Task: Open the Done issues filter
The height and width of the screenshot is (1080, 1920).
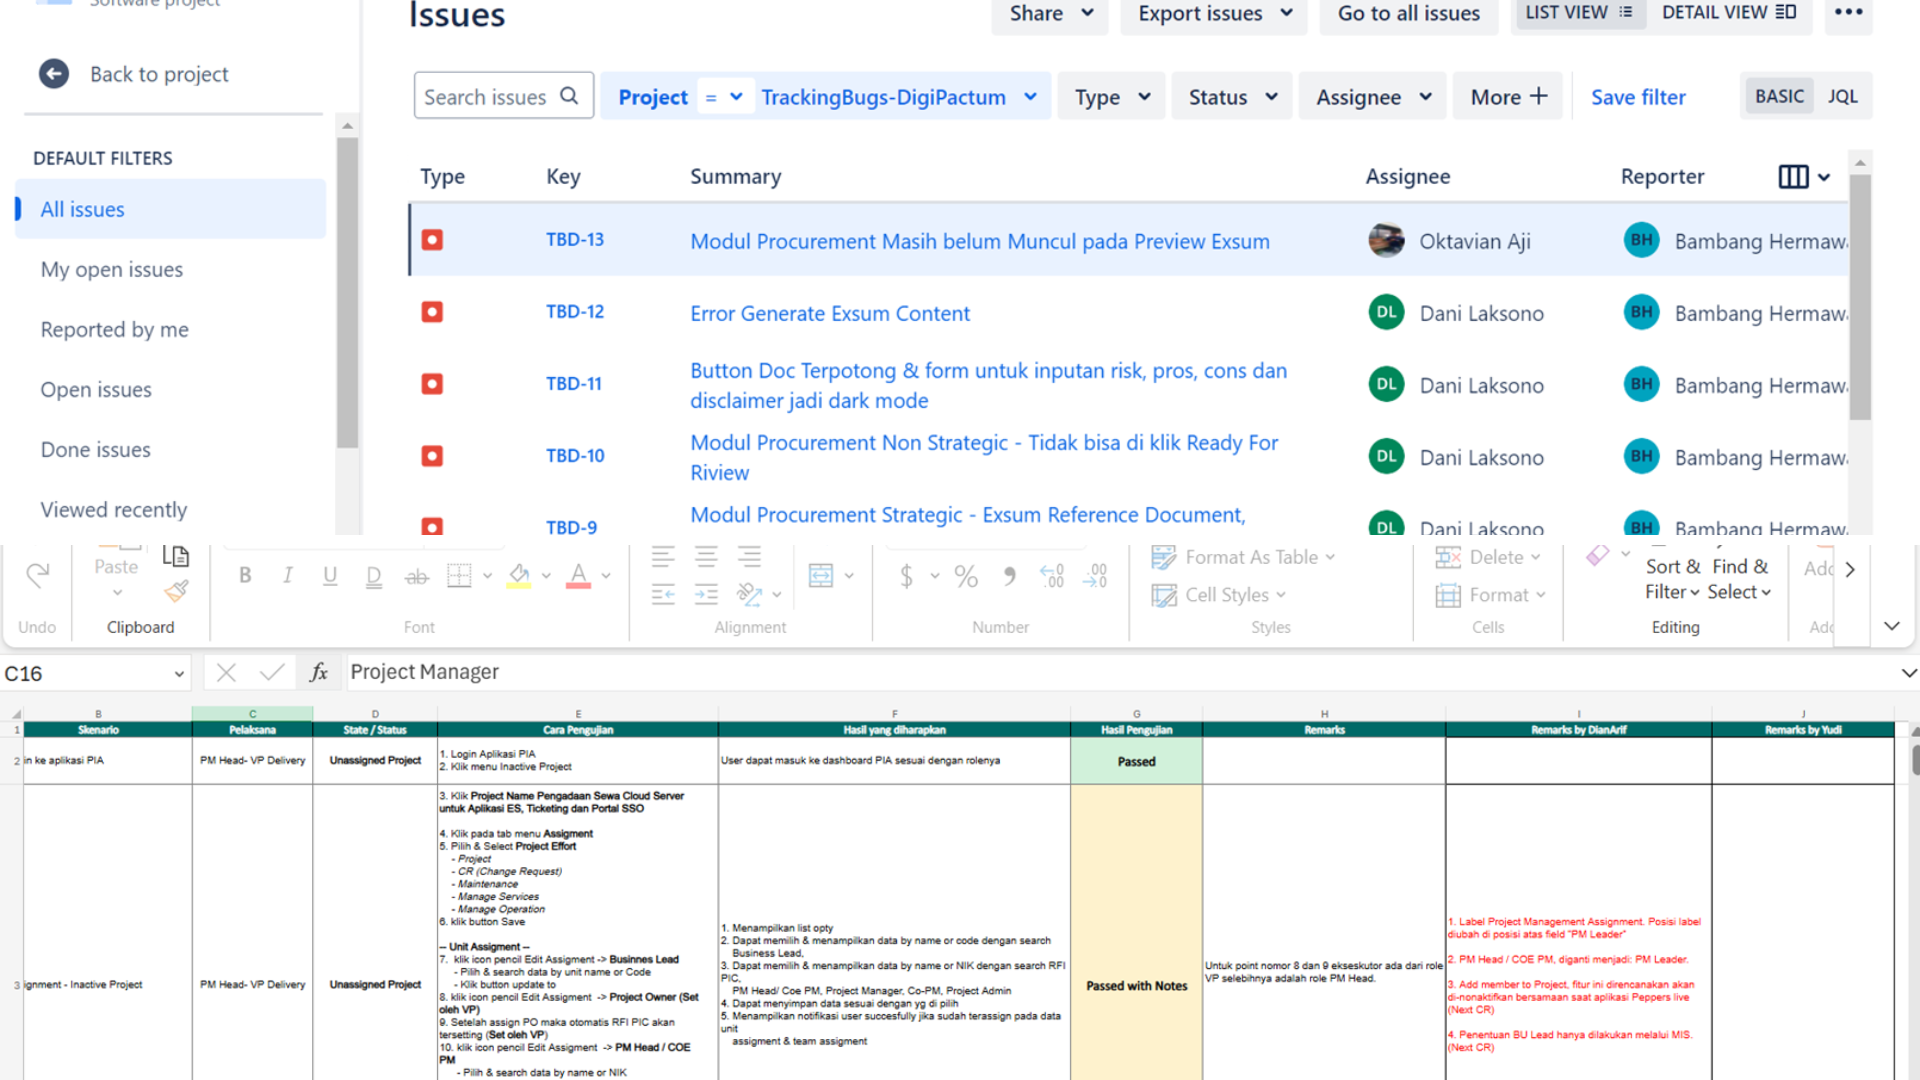Action: click(x=96, y=450)
